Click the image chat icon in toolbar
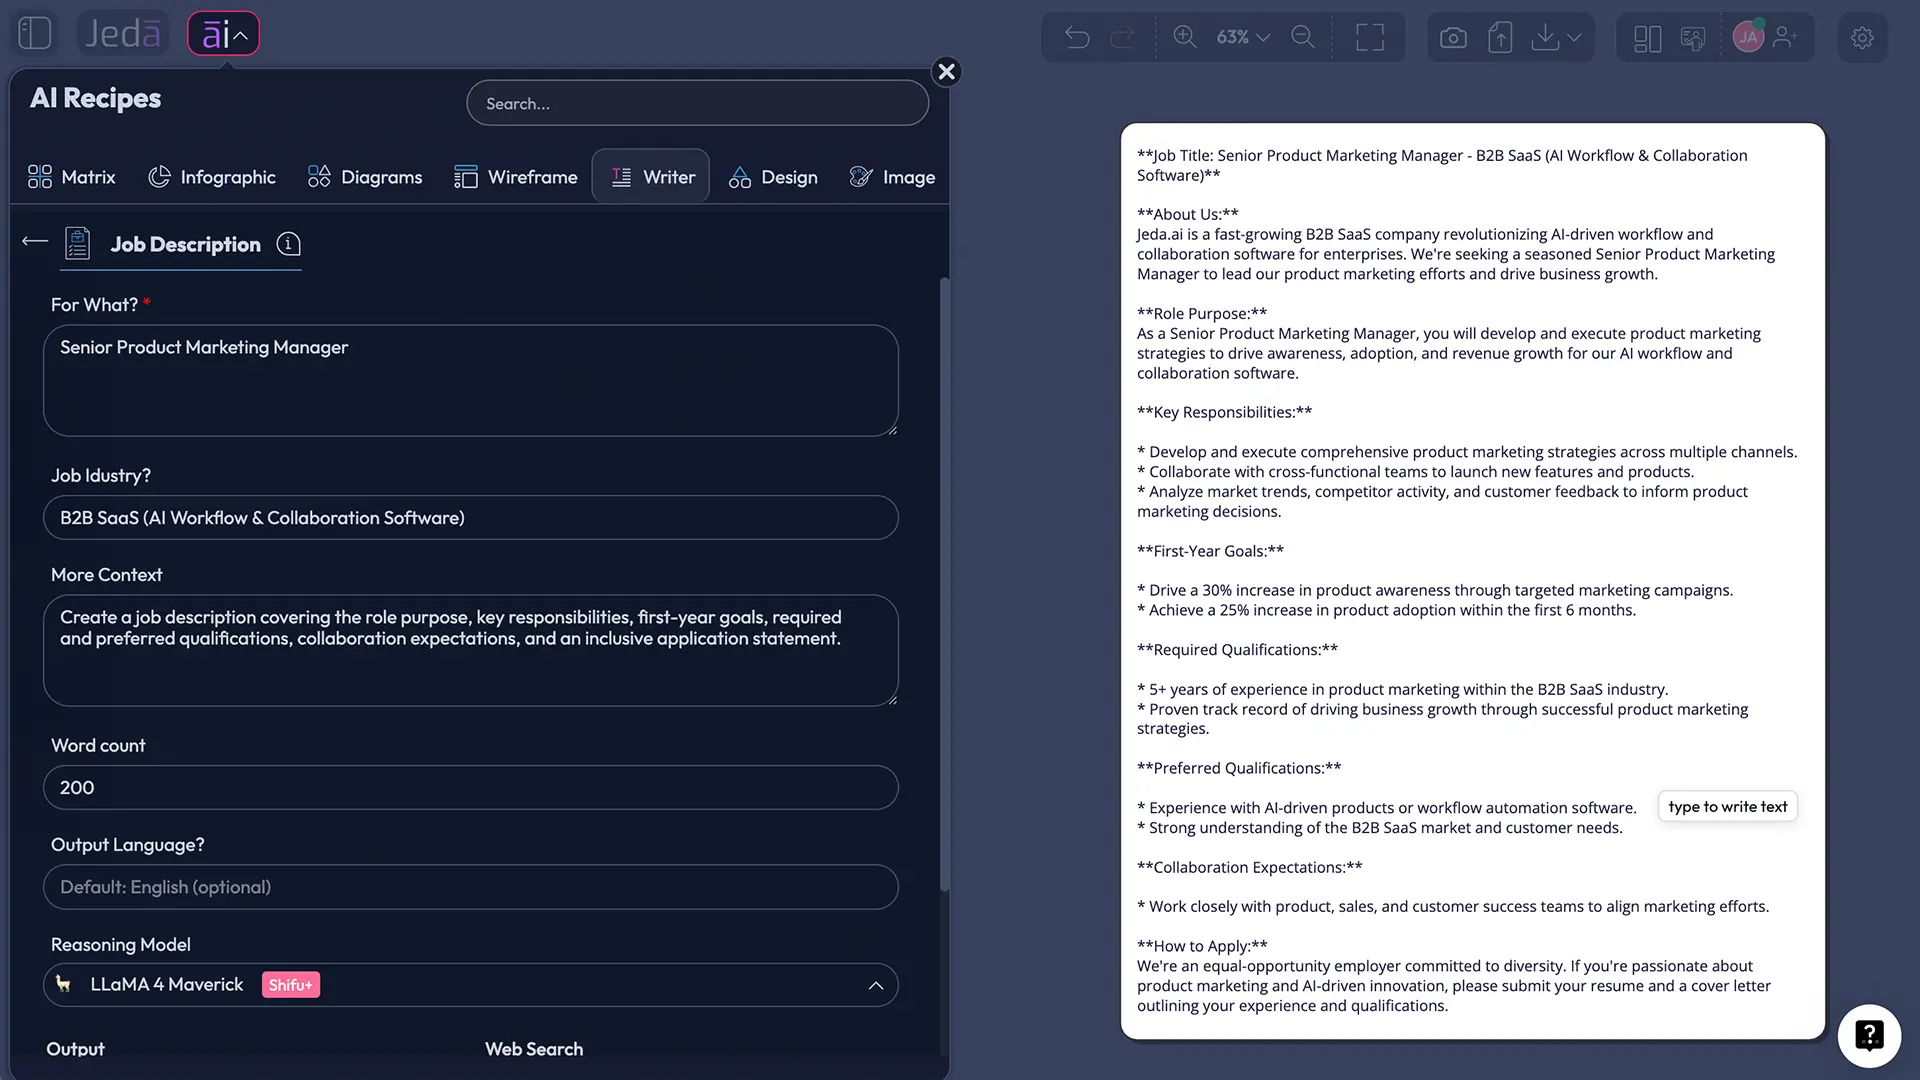 1692,38
